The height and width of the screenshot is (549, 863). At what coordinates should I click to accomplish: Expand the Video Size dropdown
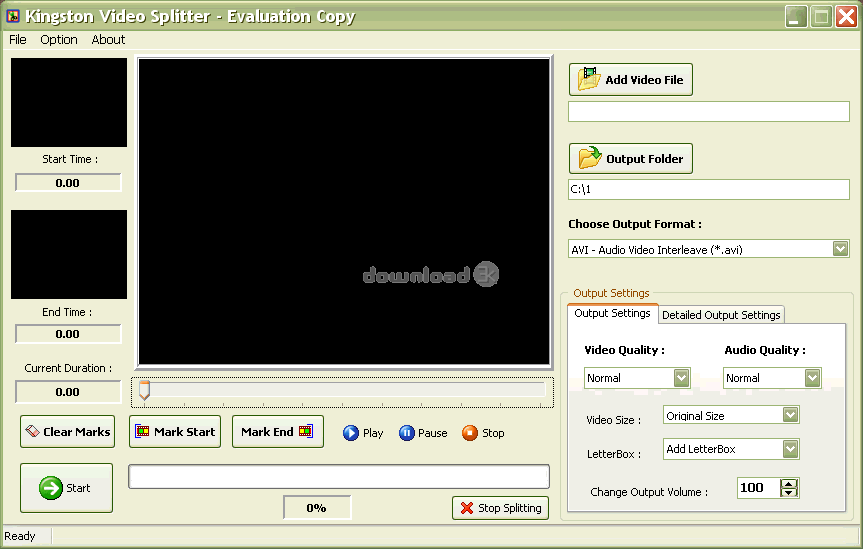pyautogui.click(x=790, y=415)
